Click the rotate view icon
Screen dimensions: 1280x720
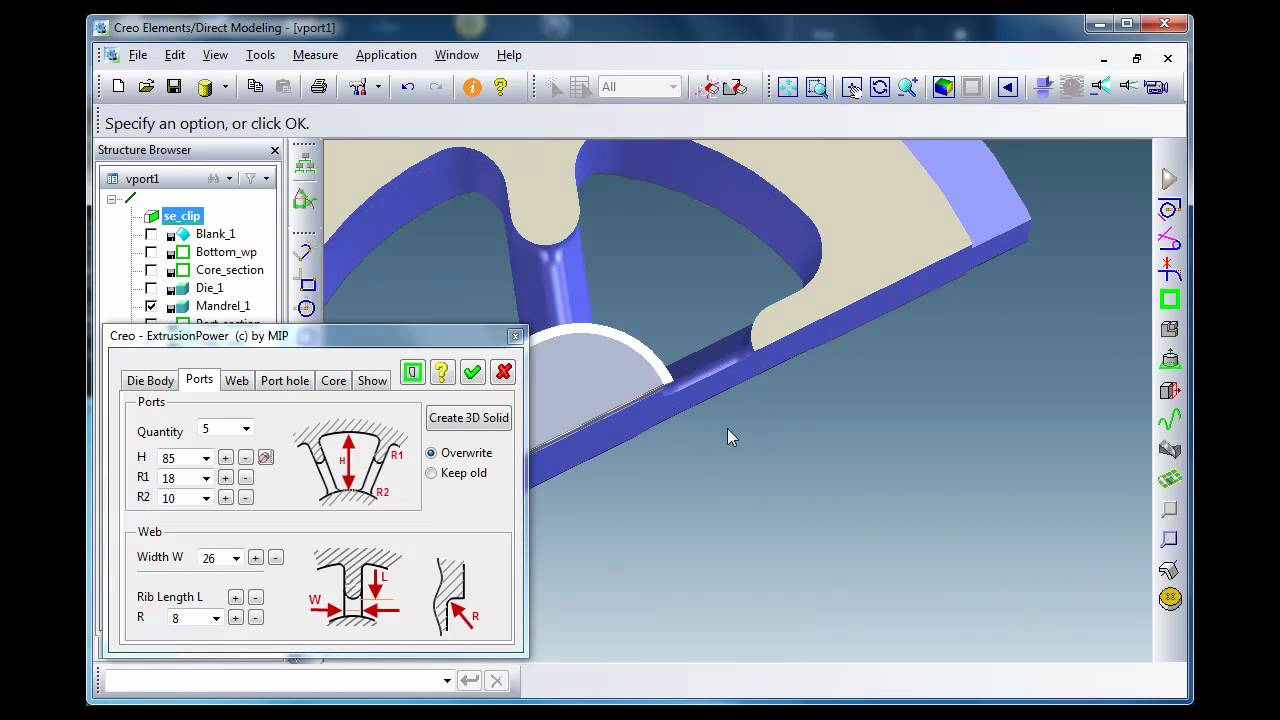click(x=880, y=87)
